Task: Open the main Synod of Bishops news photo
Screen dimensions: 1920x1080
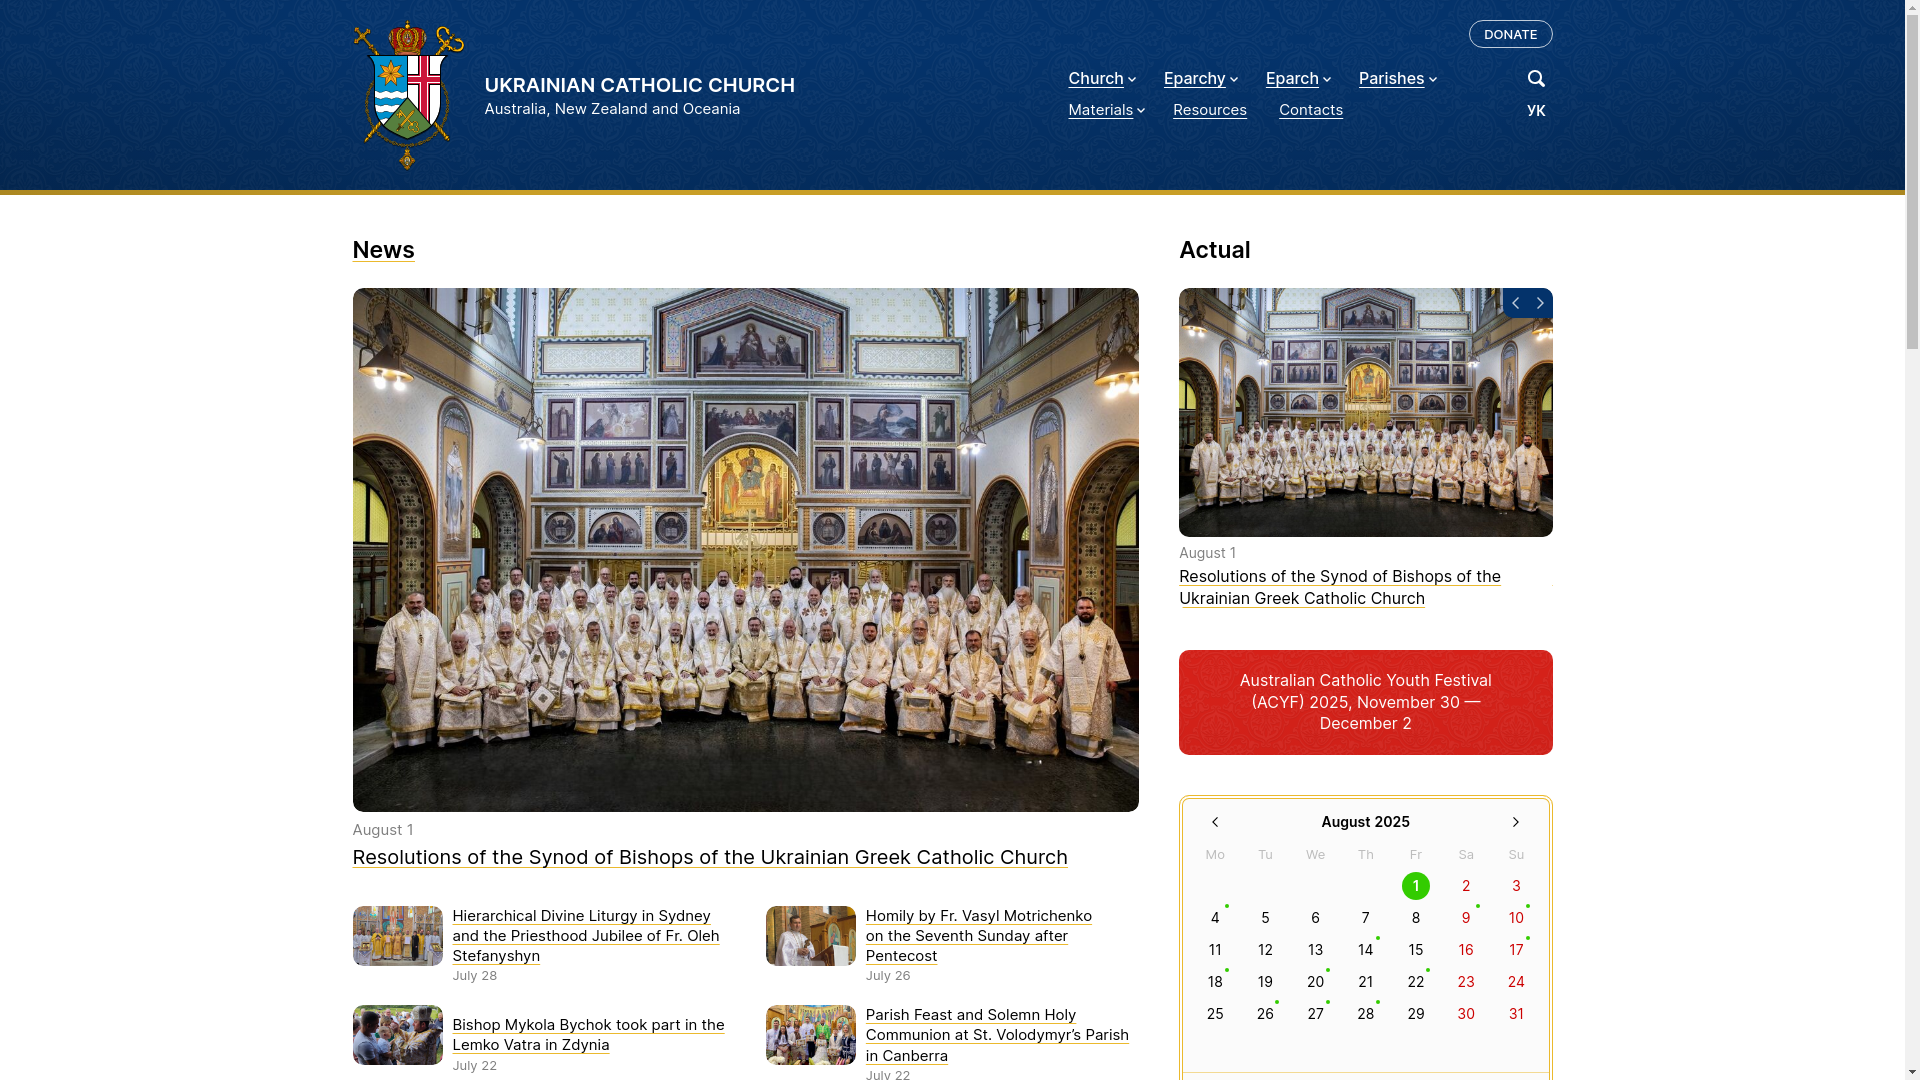Action: 745,550
